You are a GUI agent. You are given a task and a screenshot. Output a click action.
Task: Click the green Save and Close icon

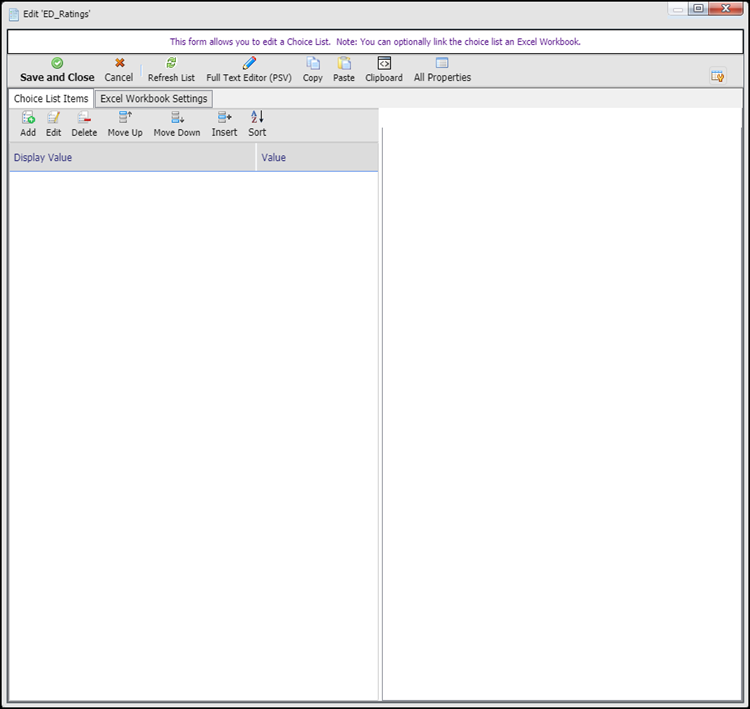pos(57,63)
